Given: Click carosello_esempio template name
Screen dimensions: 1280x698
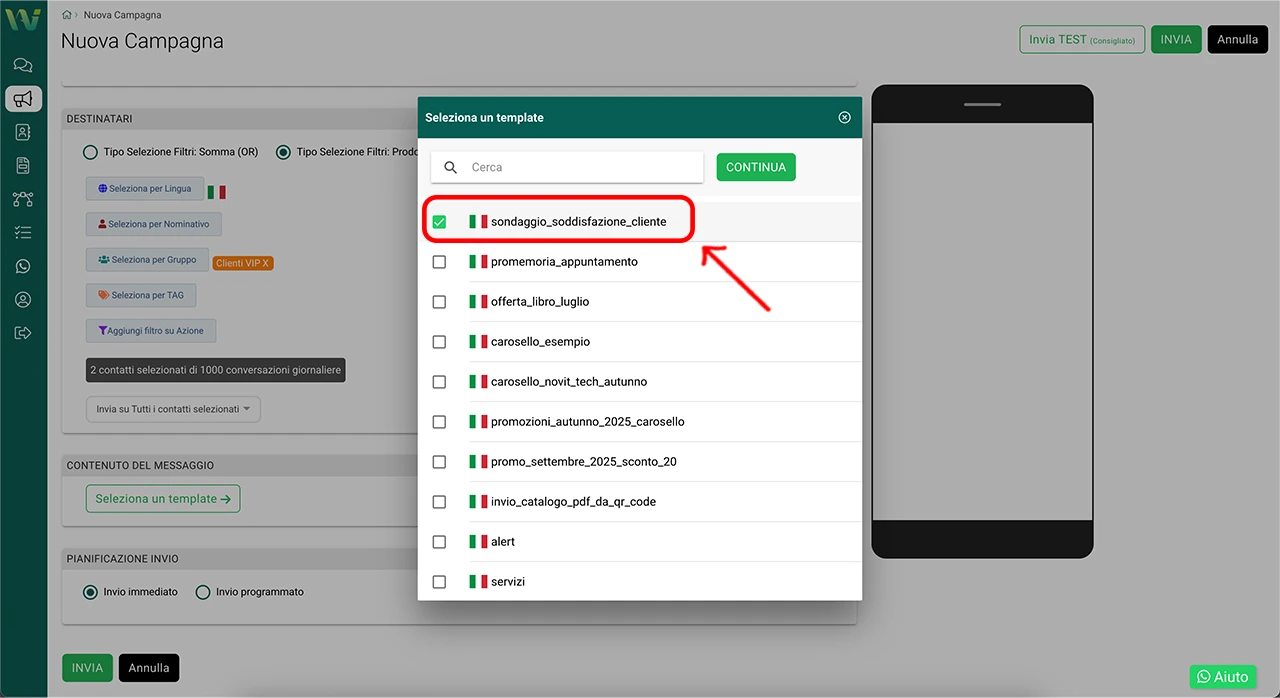Looking at the screenshot, I should [540, 341].
